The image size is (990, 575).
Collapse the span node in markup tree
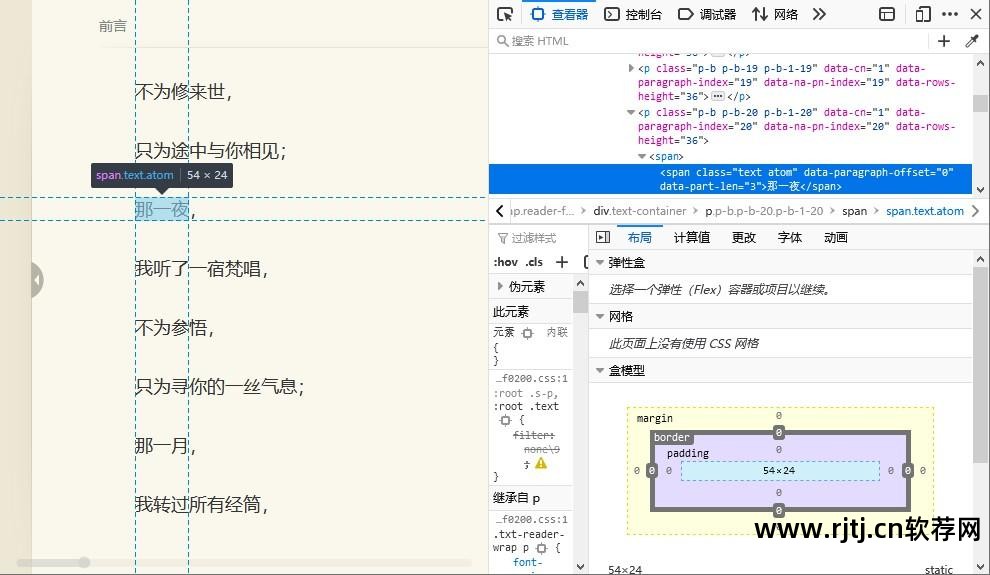tap(642, 157)
